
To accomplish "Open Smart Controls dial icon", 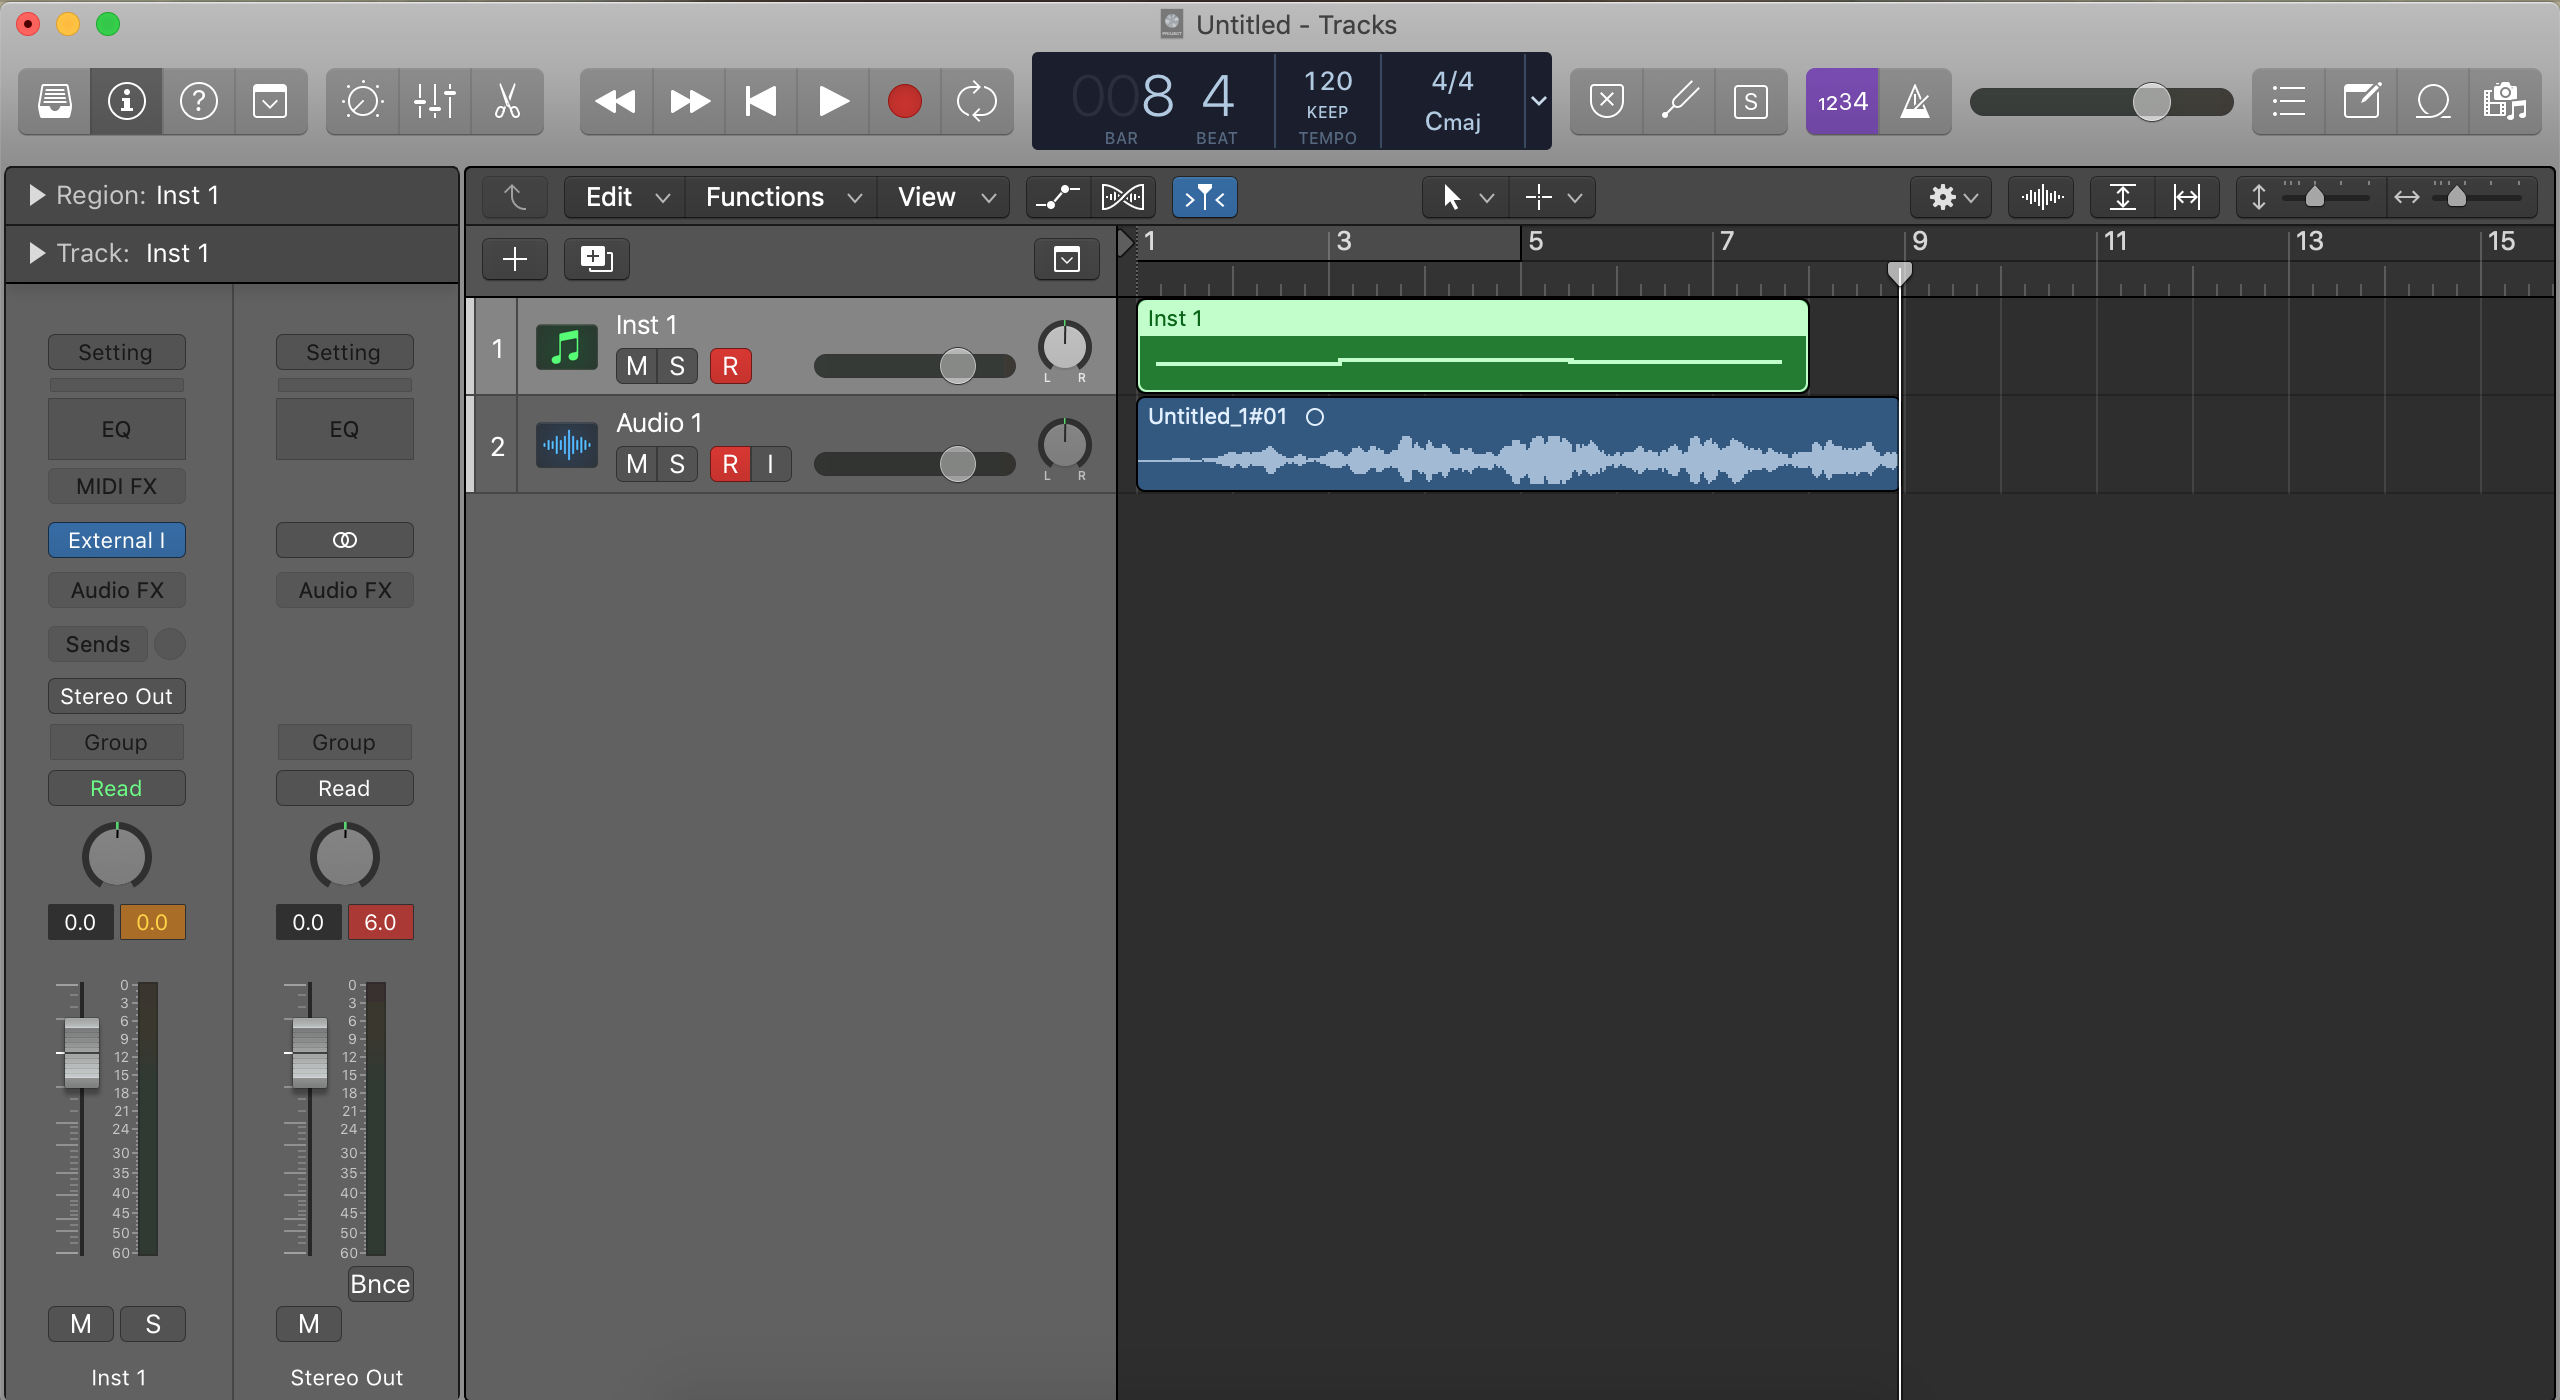I will click(362, 101).
